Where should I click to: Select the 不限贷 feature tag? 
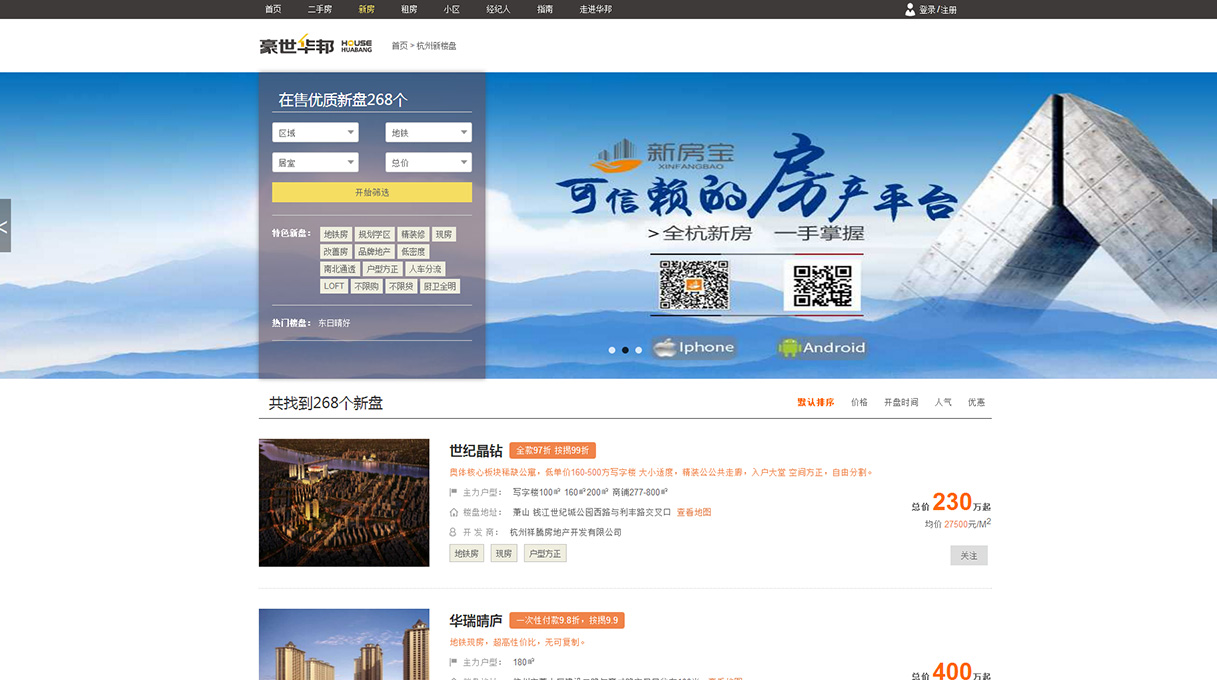point(401,286)
